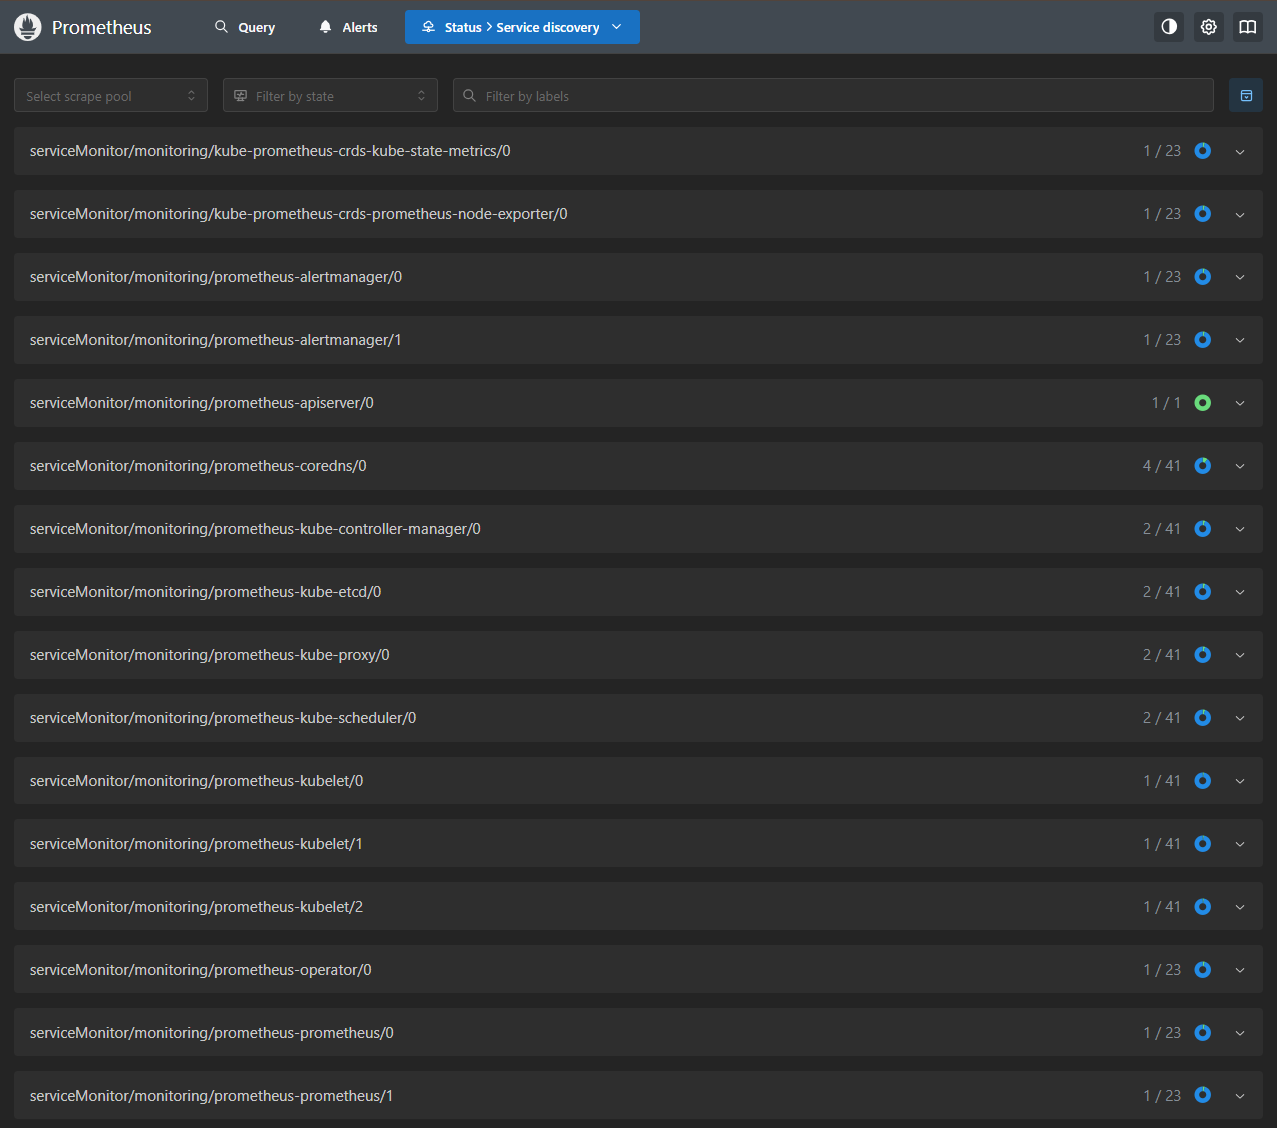Click the collapse-all pools icon button
Image resolution: width=1277 pixels, height=1128 pixels.
tap(1246, 96)
